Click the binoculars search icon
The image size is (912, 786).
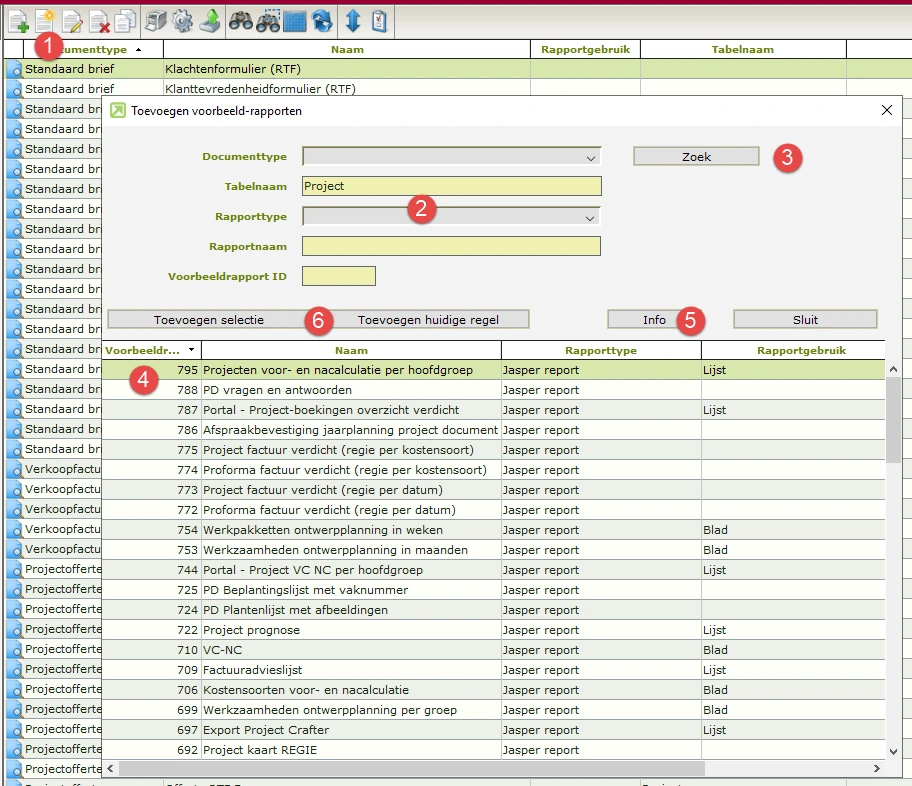coord(241,20)
